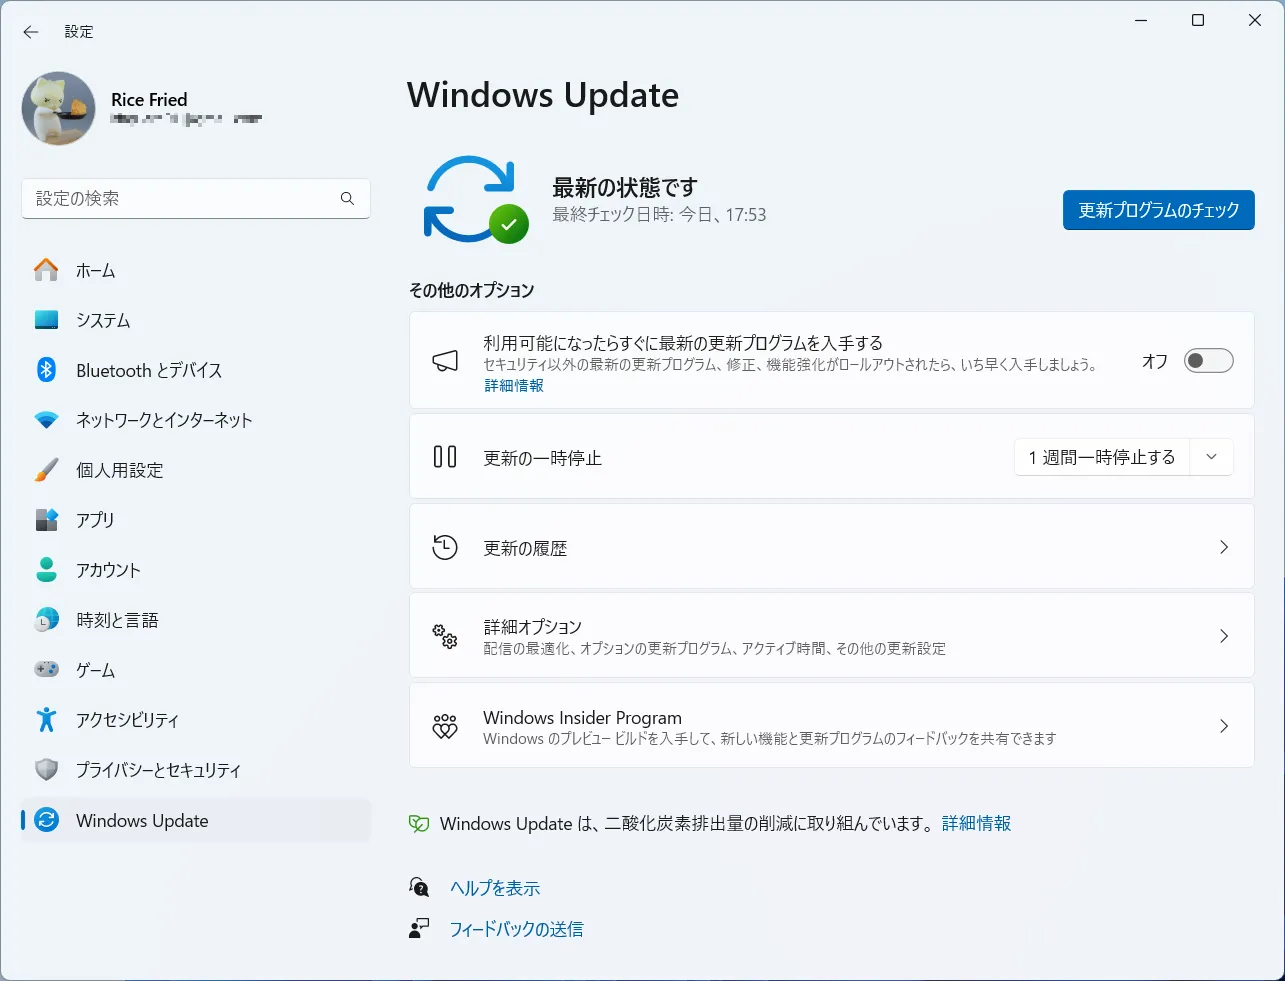Click the accessibility figure icon
Image resolution: width=1285 pixels, height=981 pixels.
pos(46,720)
